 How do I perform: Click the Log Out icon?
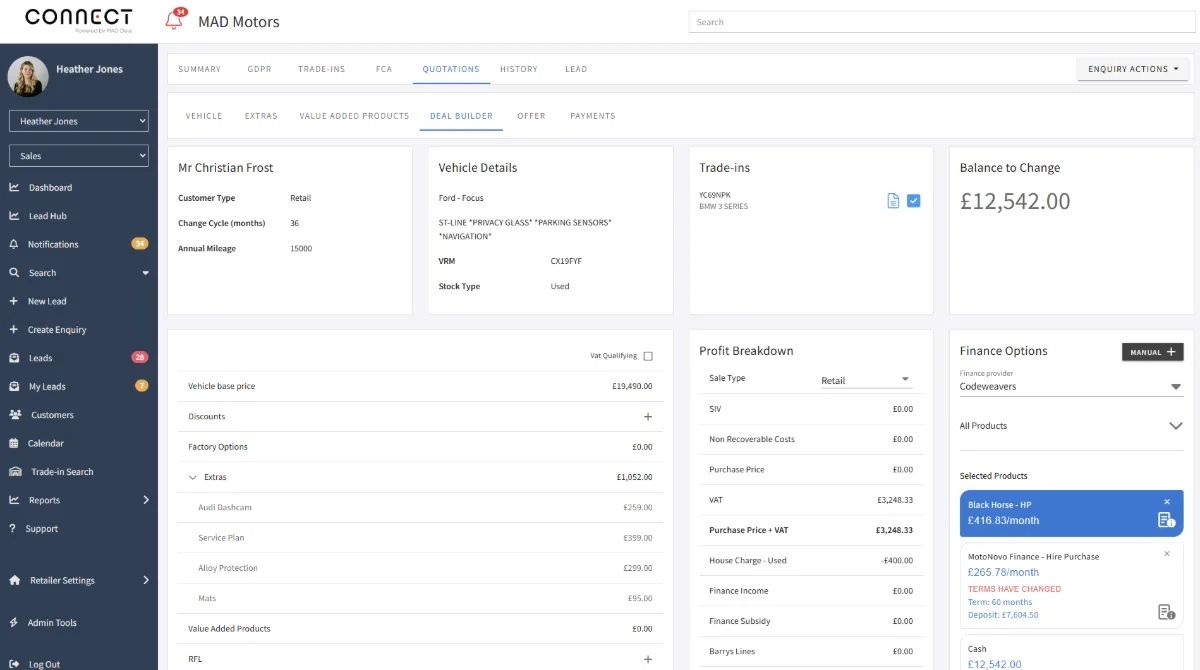14,664
